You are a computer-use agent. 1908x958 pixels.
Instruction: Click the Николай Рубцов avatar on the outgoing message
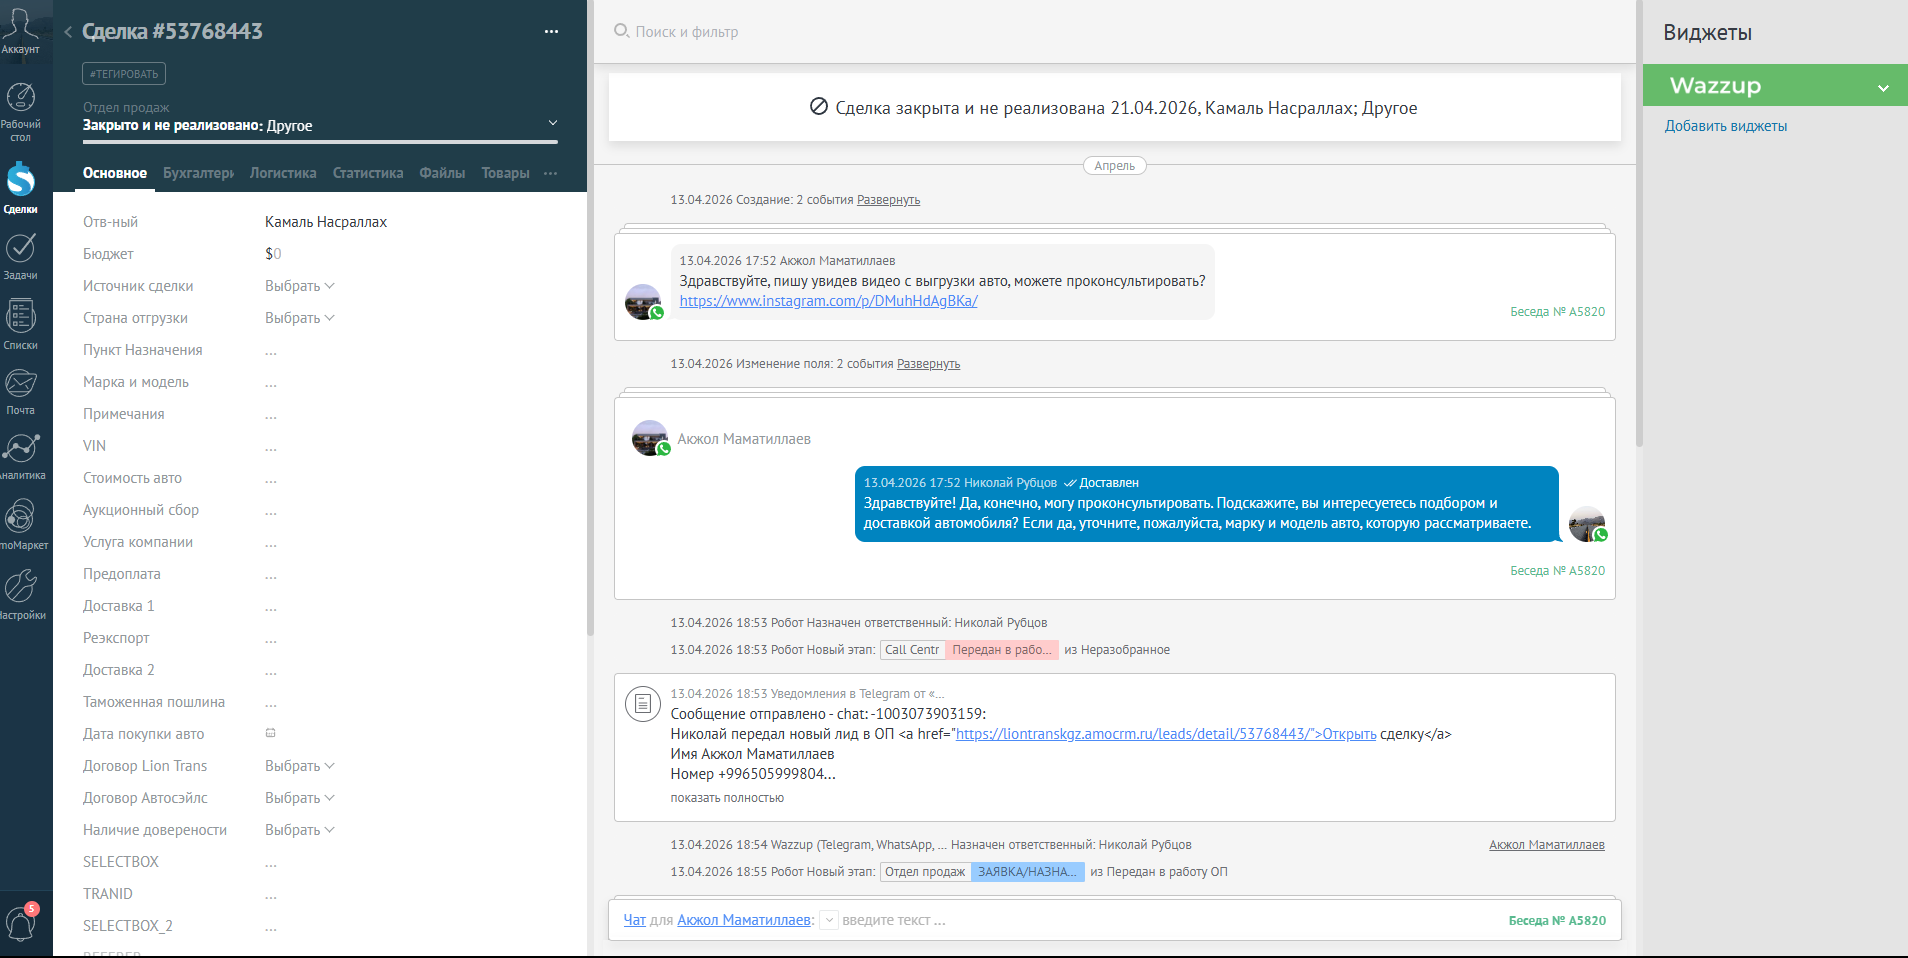[1588, 524]
